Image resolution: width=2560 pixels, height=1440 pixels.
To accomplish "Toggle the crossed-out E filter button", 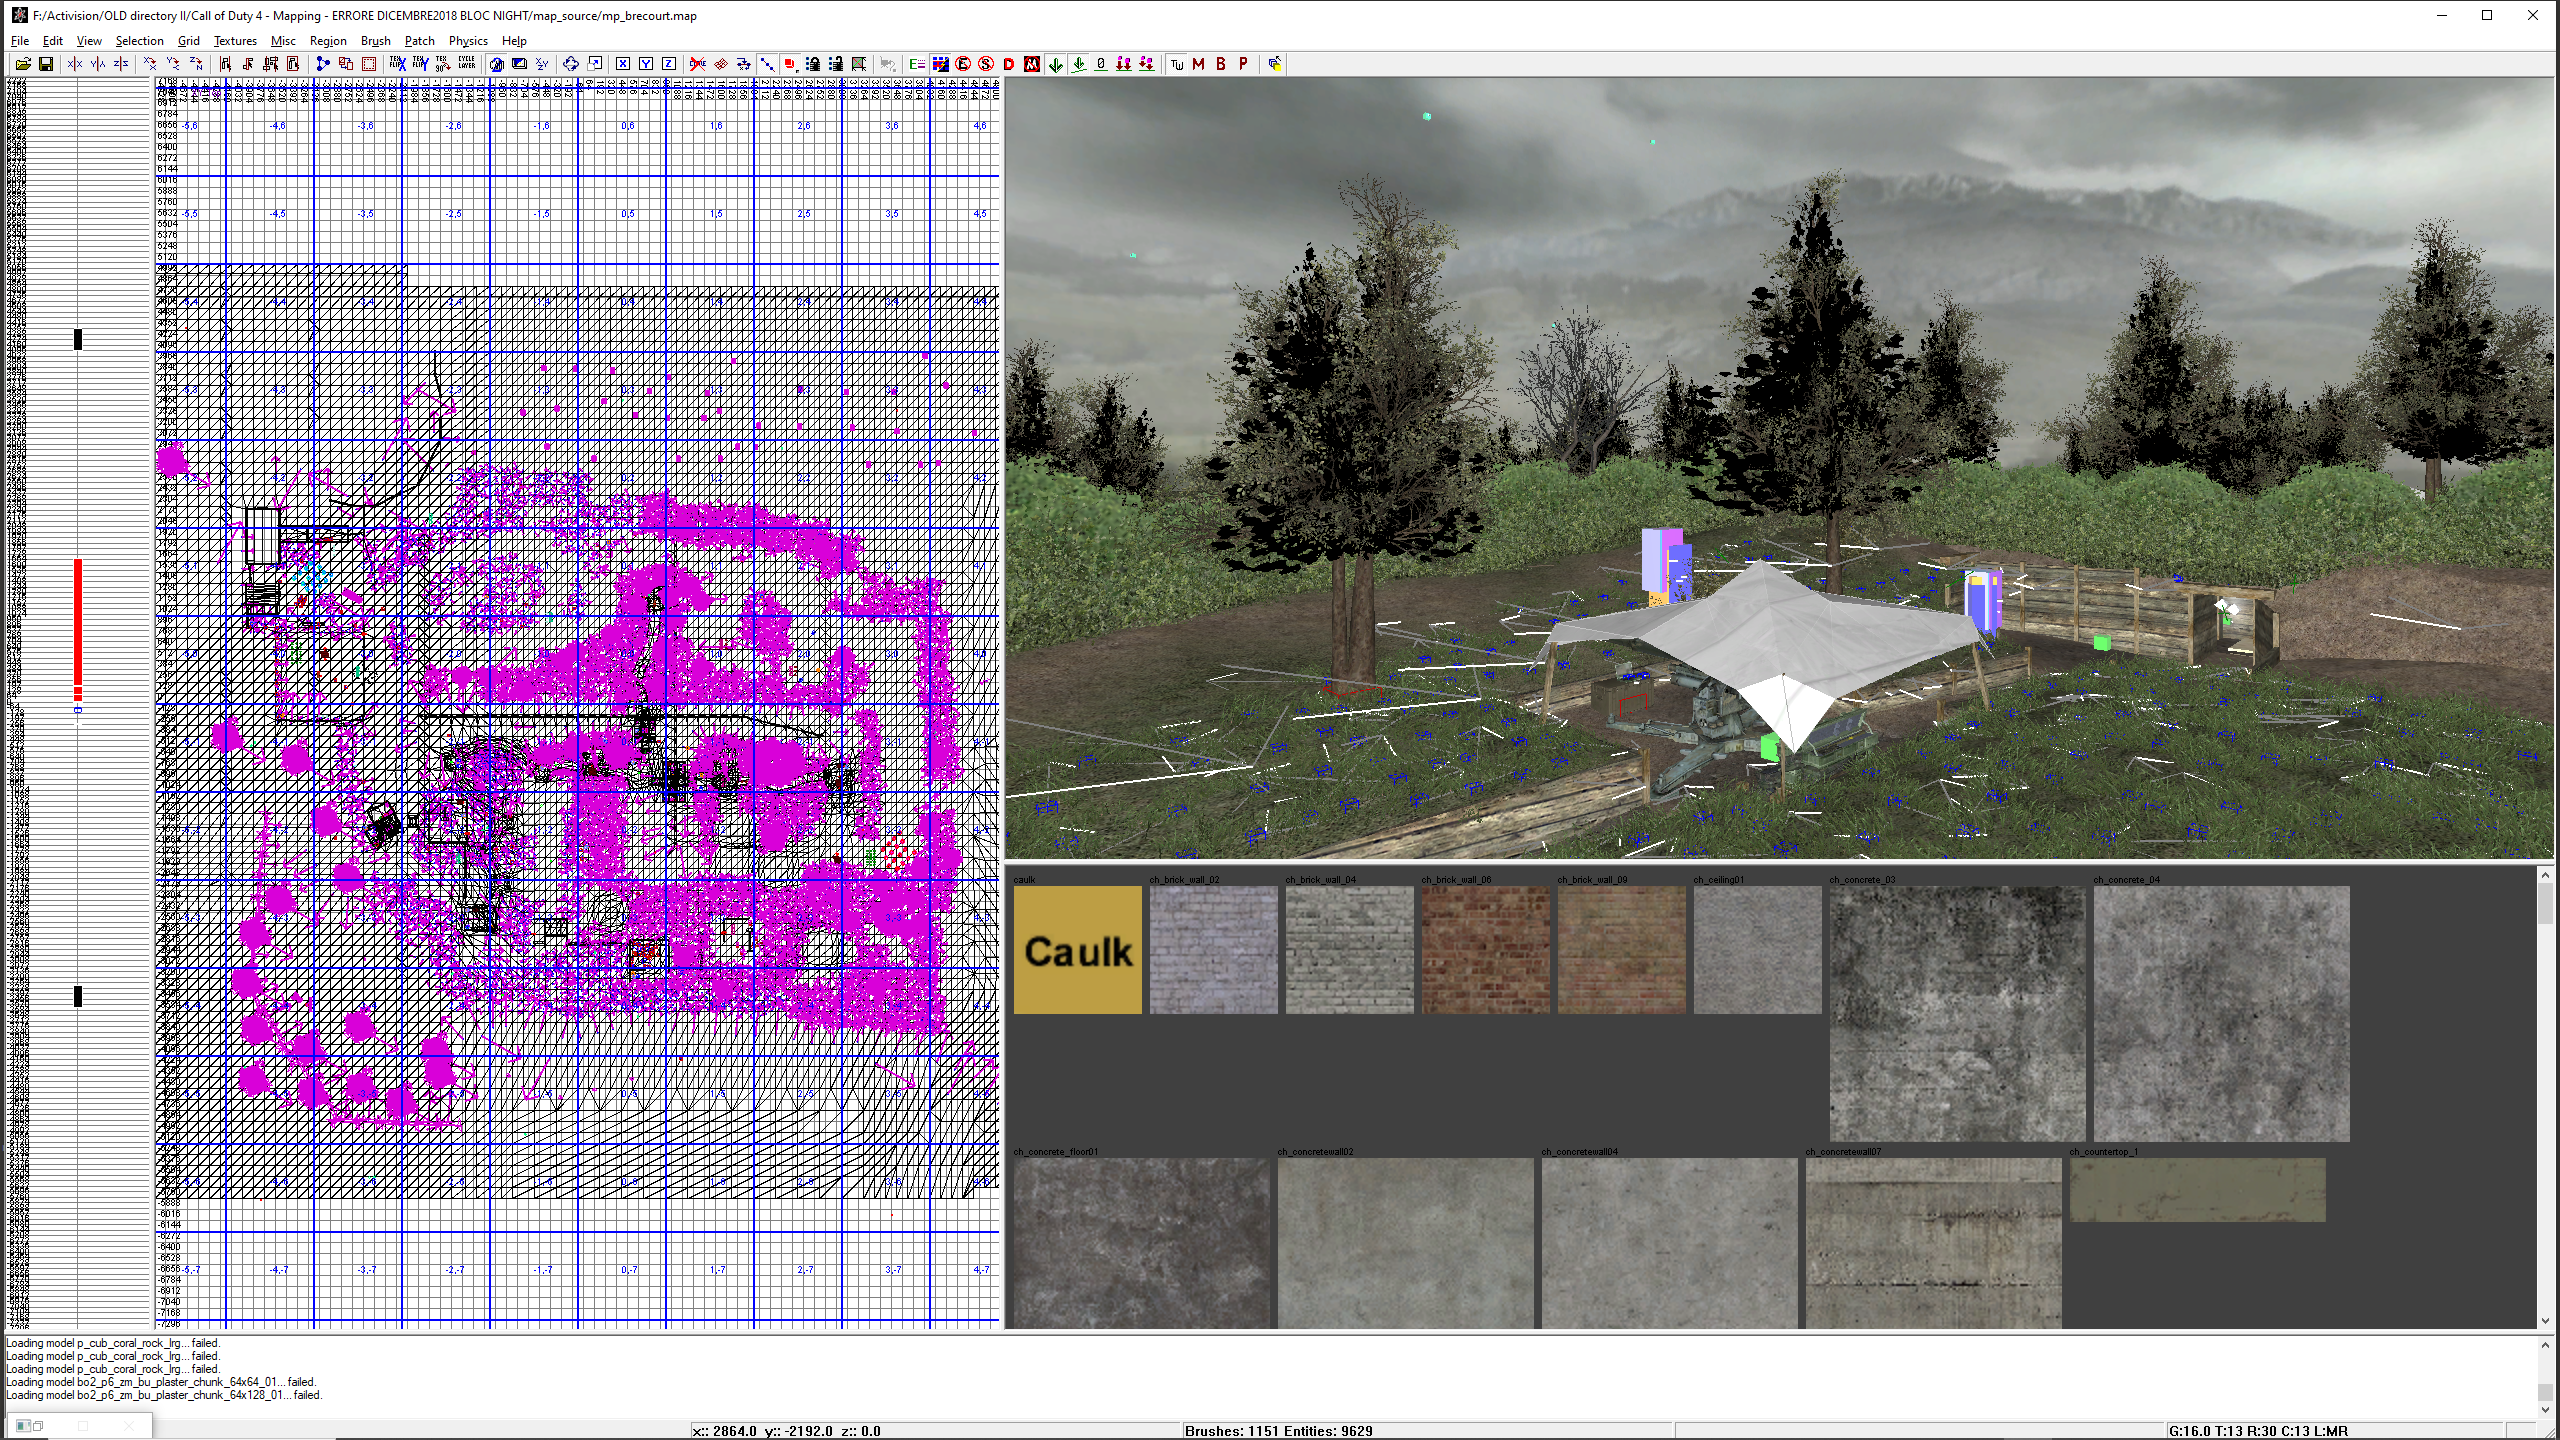I will (963, 64).
